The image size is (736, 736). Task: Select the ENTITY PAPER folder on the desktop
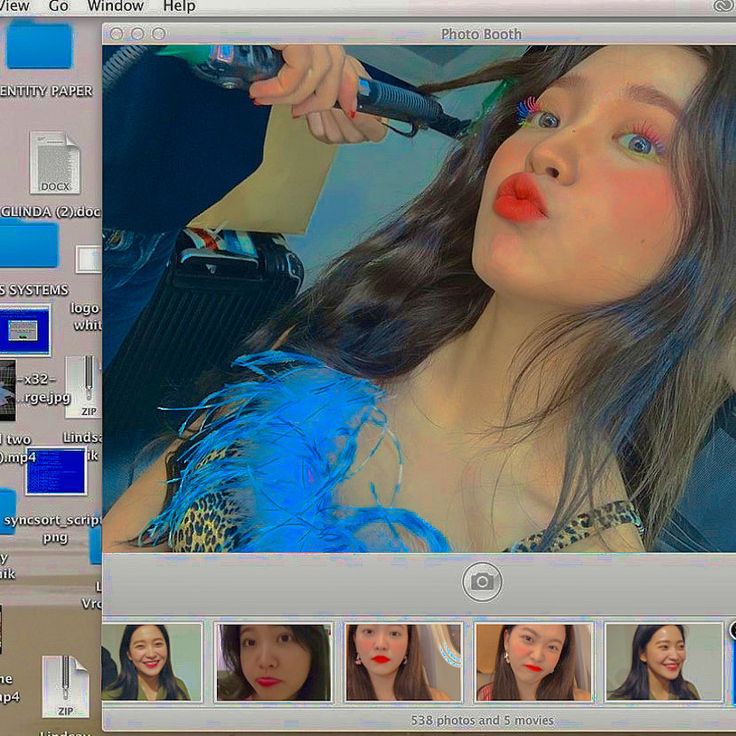point(38,45)
